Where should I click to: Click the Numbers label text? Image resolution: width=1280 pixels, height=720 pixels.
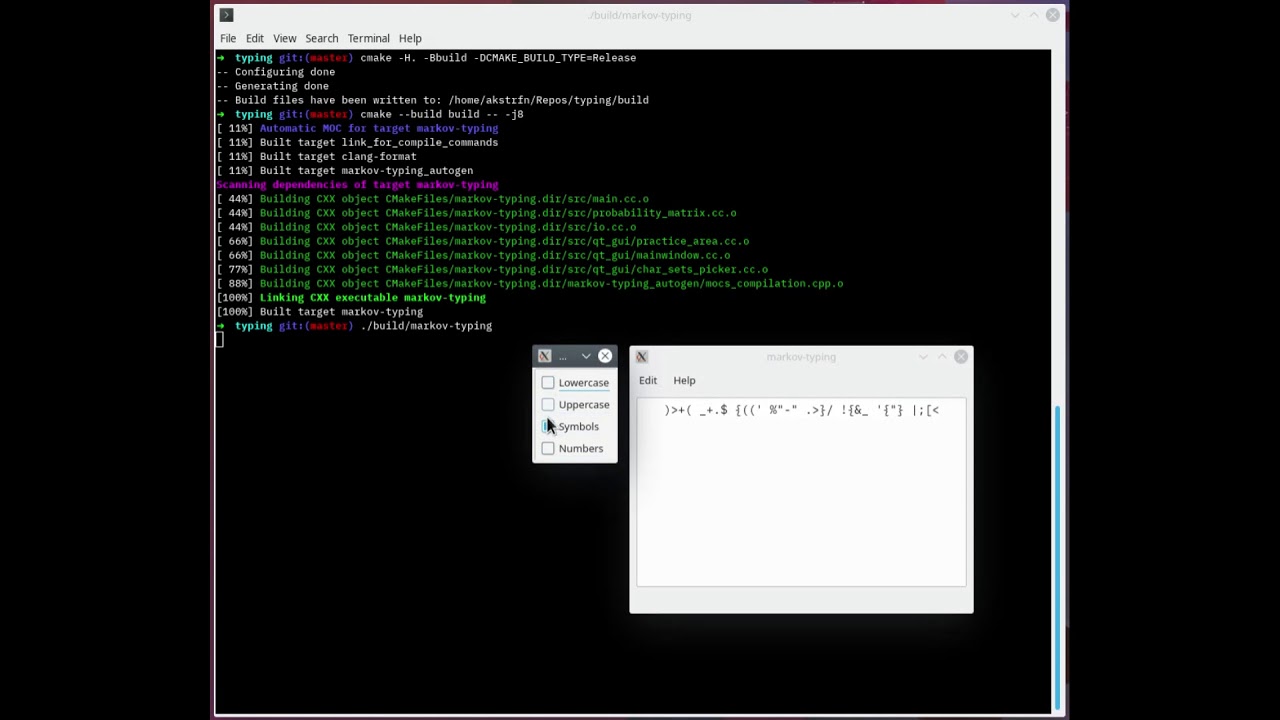(x=581, y=448)
